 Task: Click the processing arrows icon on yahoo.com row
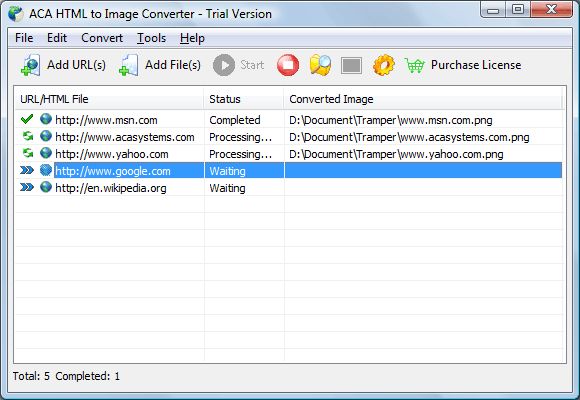(x=28, y=153)
